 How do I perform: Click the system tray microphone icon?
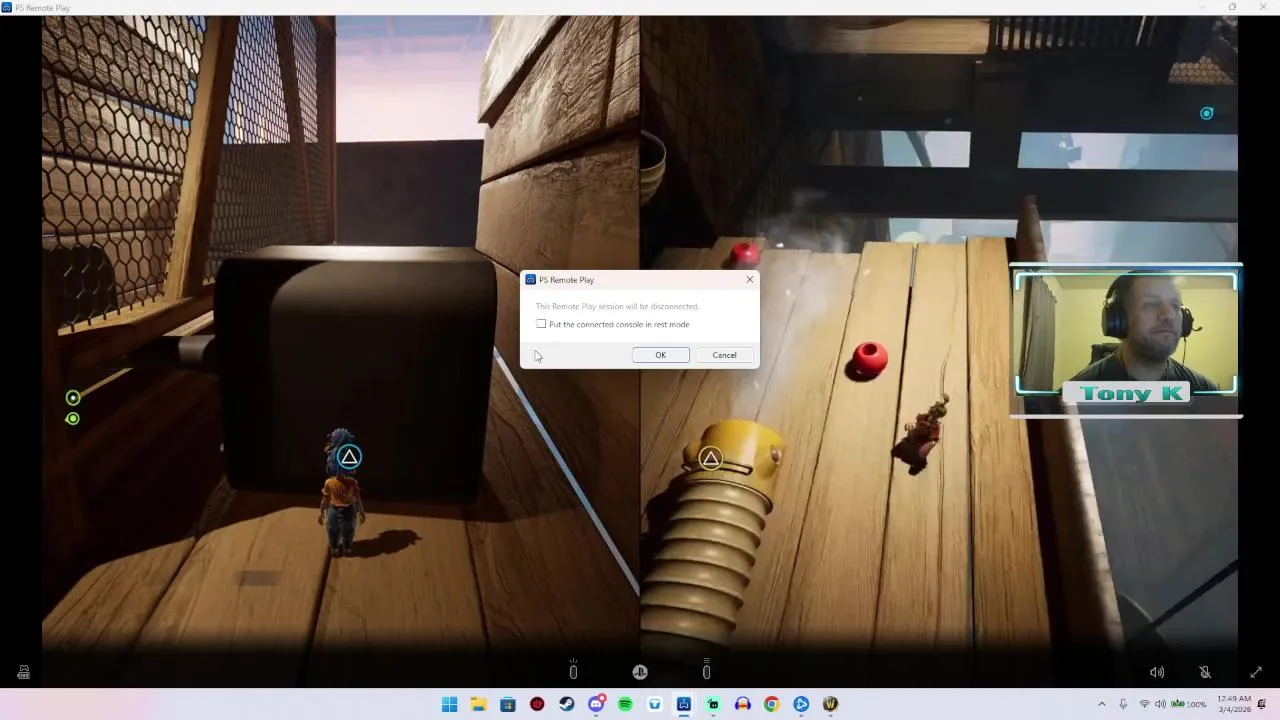(x=1123, y=704)
